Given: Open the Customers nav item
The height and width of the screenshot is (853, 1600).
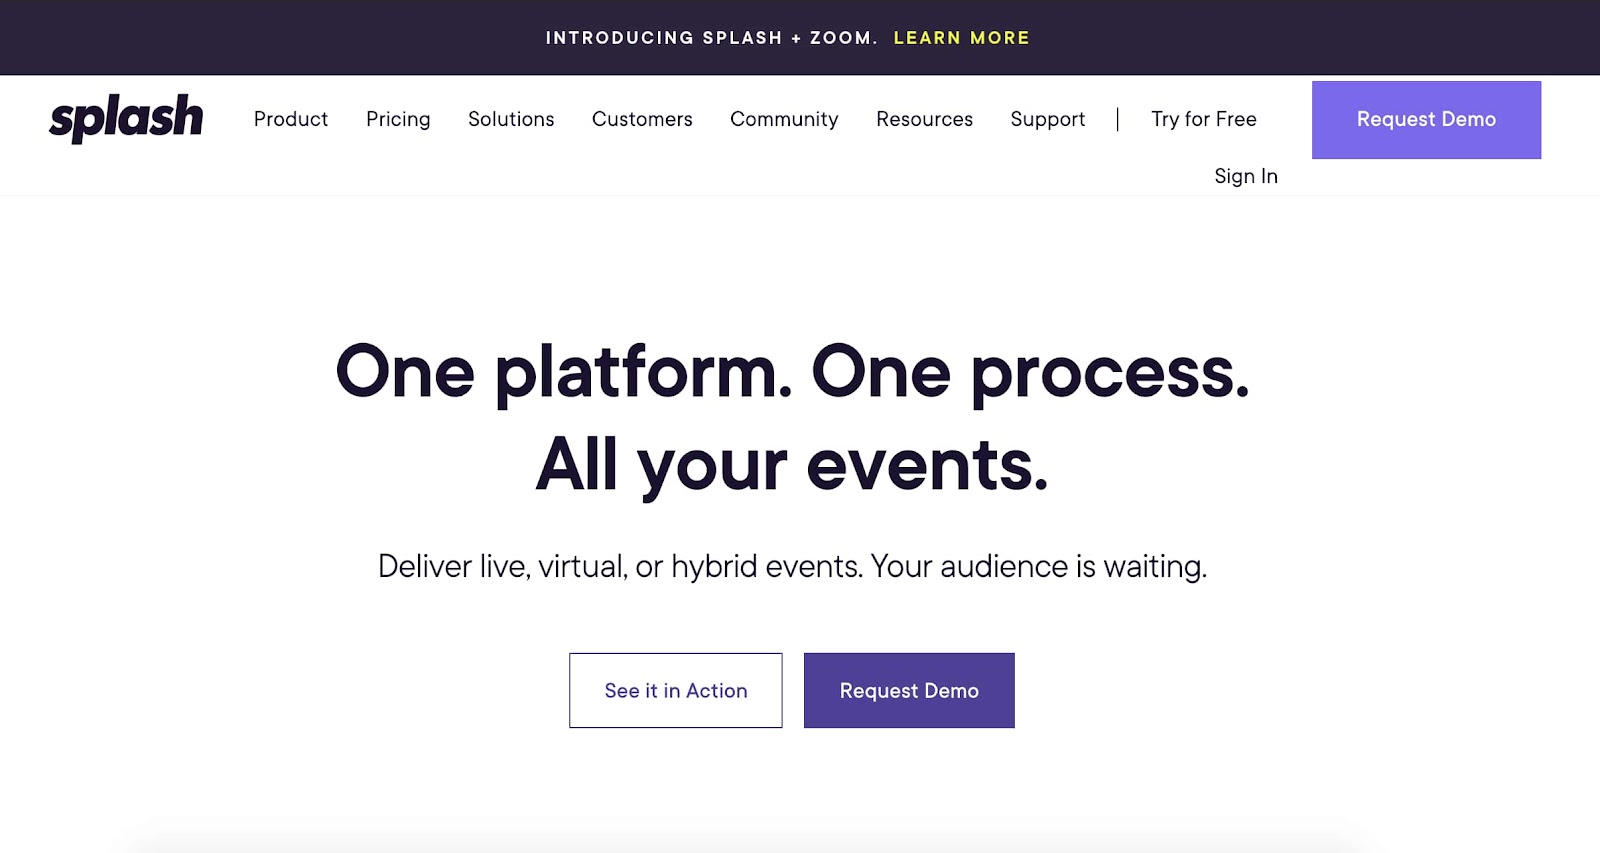Looking at the screenshot, I should tap(642, 119).
